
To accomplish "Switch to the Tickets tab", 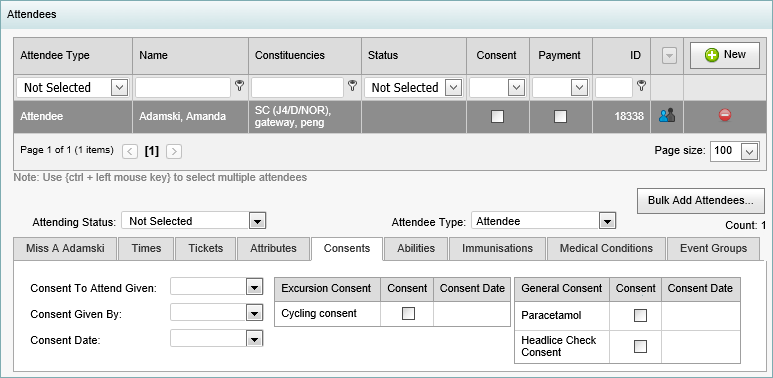I will point(206,248).
